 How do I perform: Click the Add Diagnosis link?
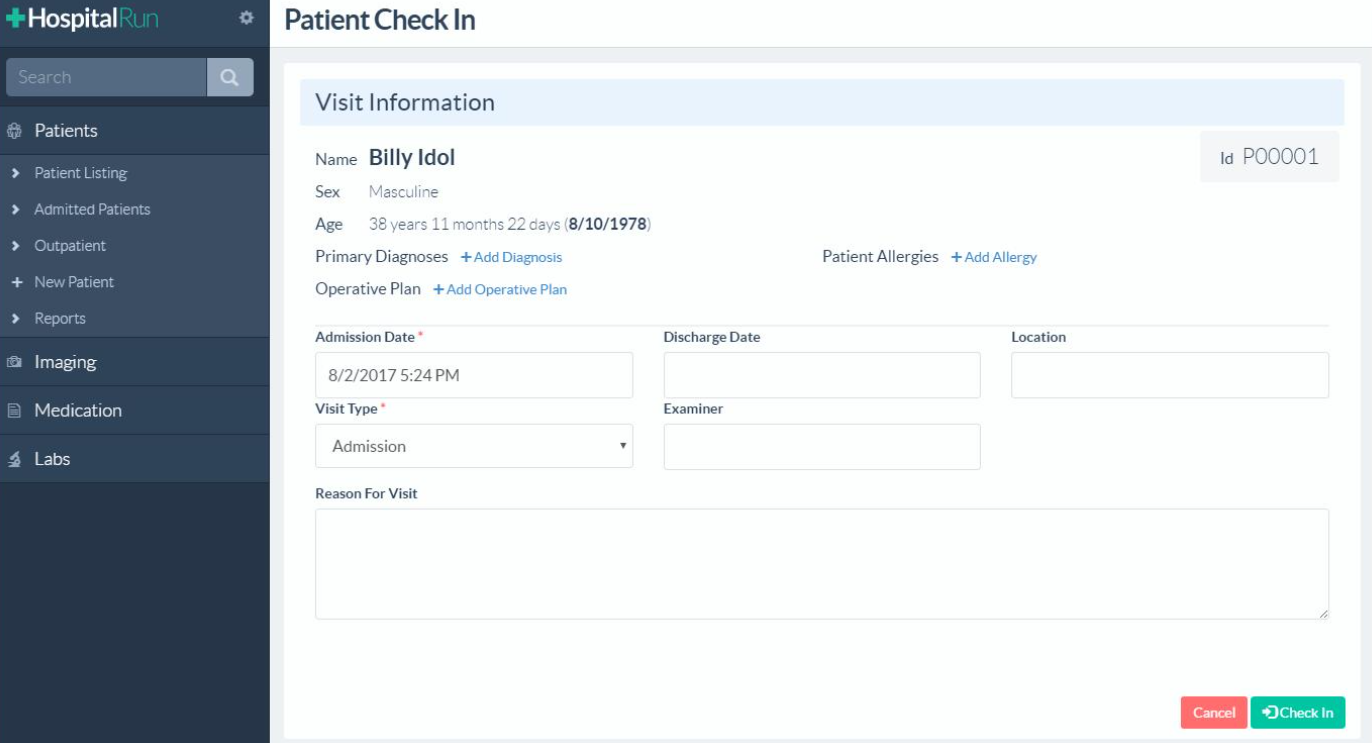point(511,257)
